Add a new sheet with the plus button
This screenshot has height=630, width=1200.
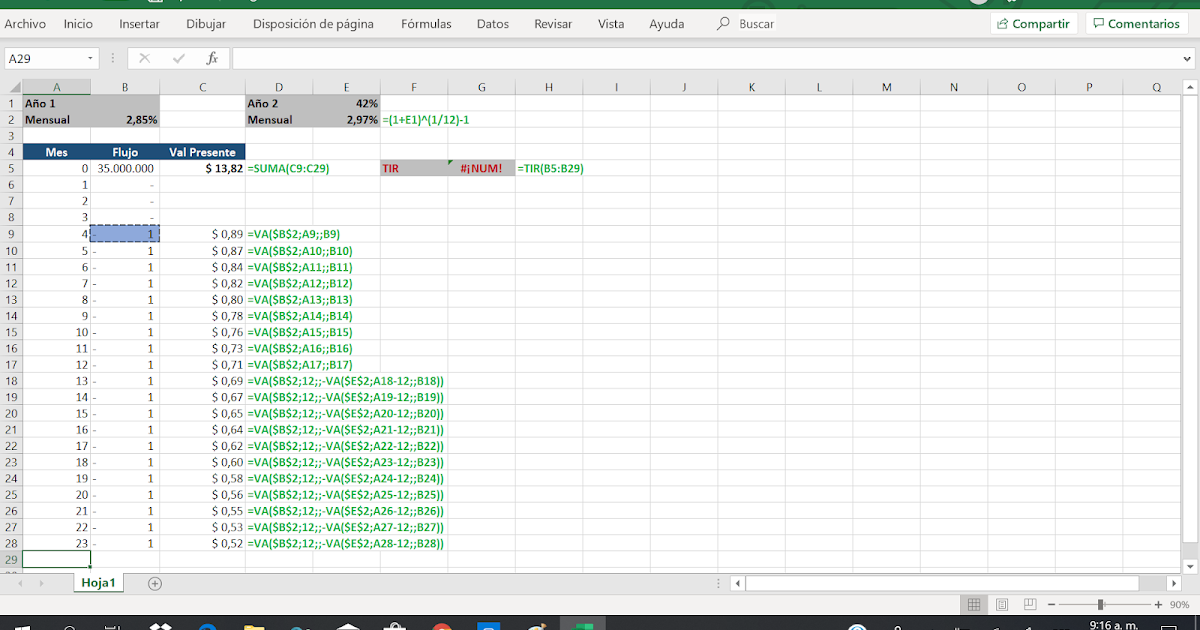pyautogui.click(x=154, y=583)
